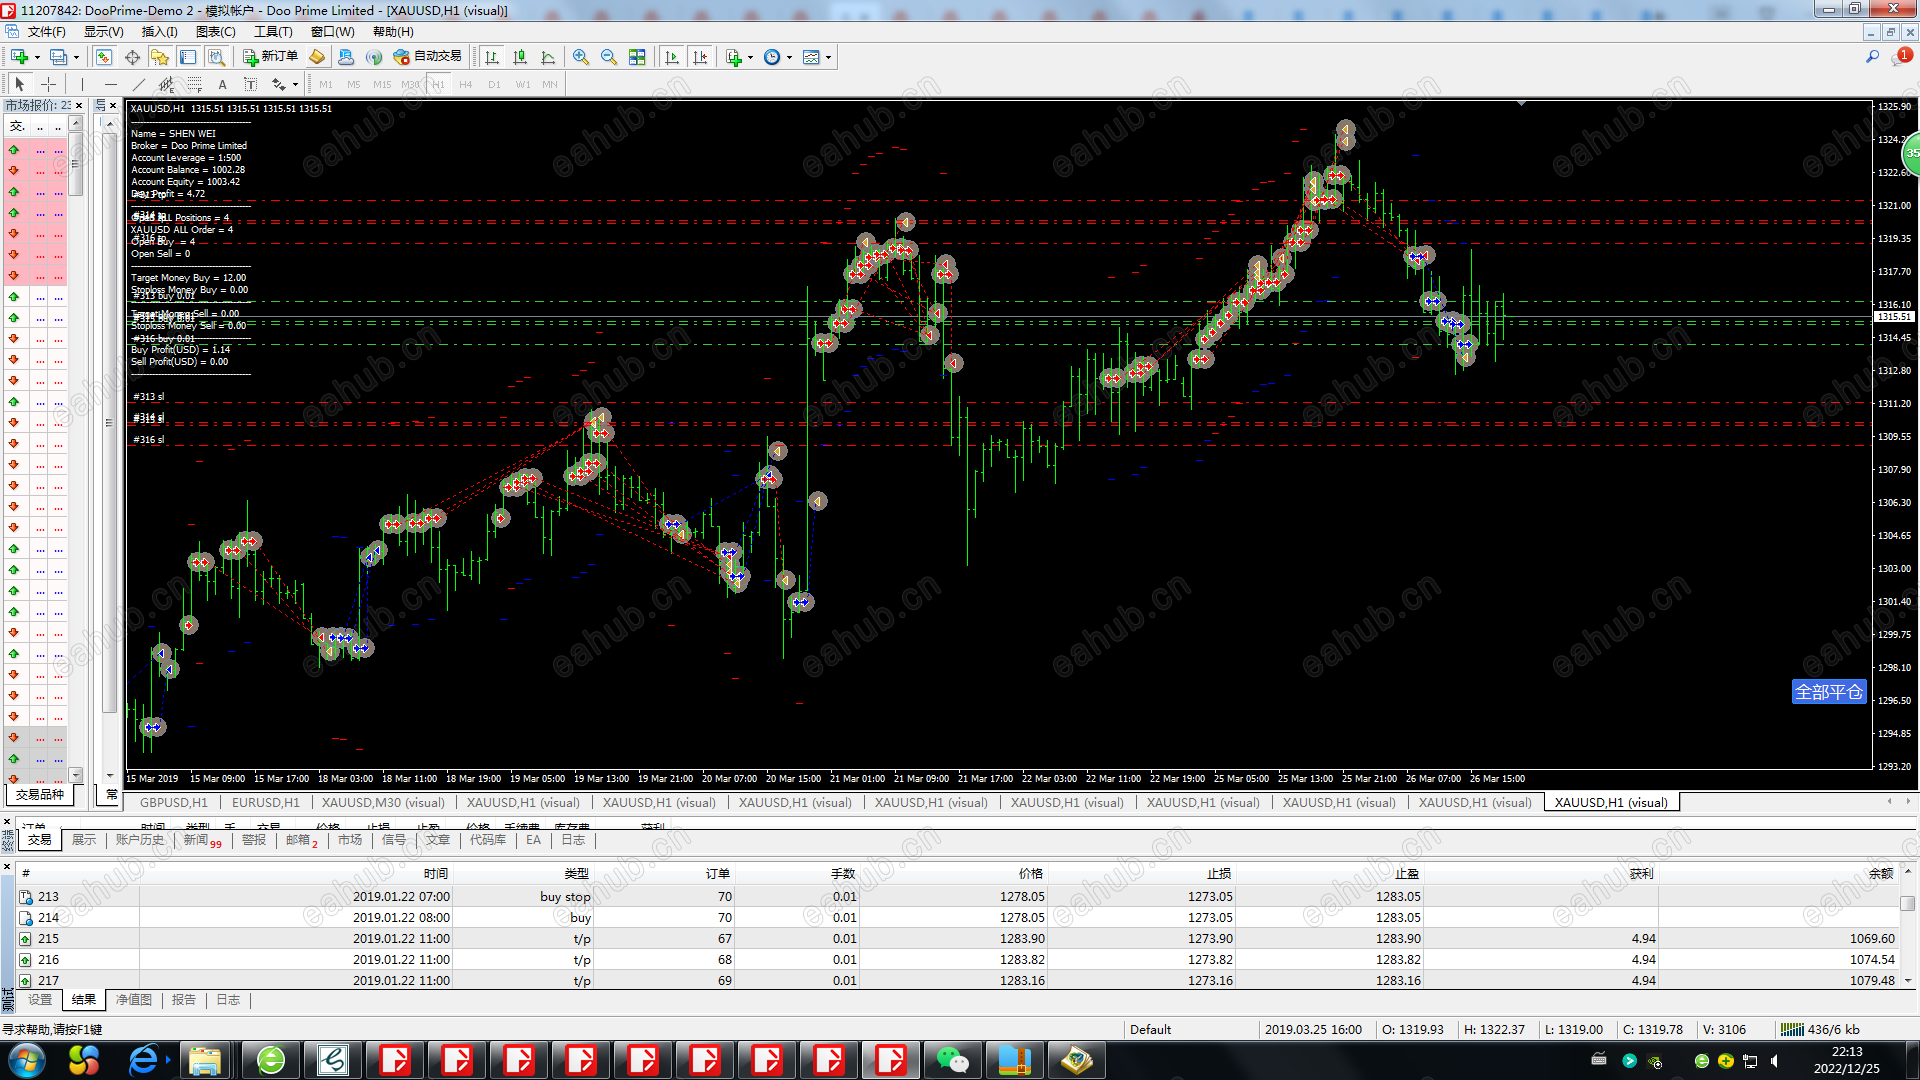Draw a horizontal line tool

click(110, 85)
